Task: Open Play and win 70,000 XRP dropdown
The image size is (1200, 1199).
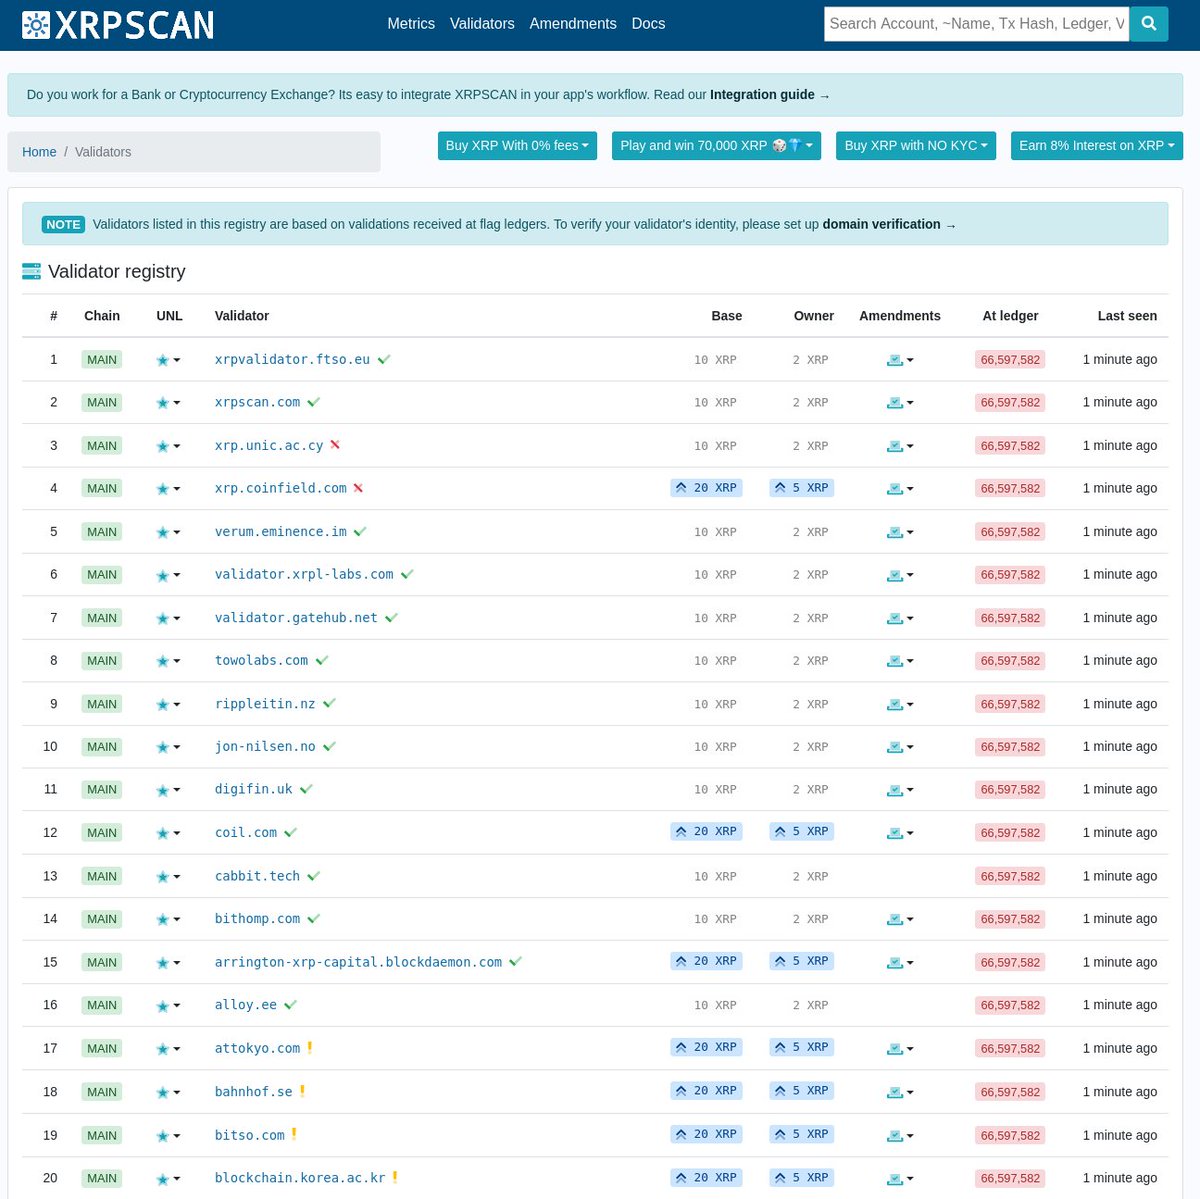Action: 716,146
